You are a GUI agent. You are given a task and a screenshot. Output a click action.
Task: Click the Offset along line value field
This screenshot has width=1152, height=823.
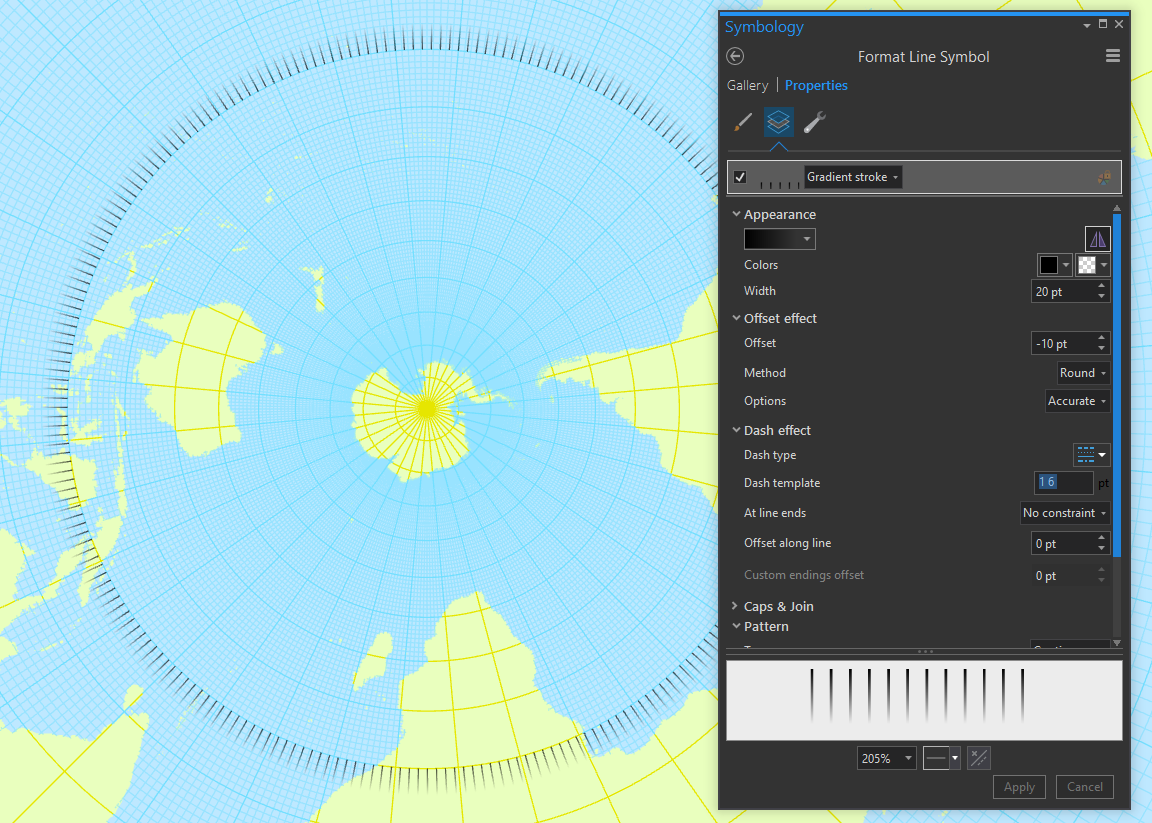click(1063, 543)
